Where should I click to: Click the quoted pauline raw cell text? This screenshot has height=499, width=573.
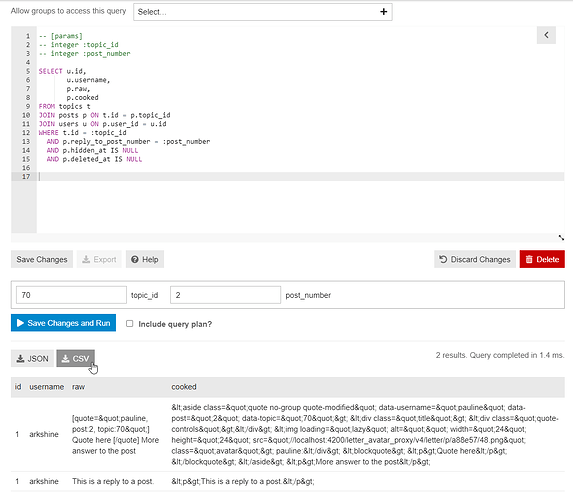point(115,434)
